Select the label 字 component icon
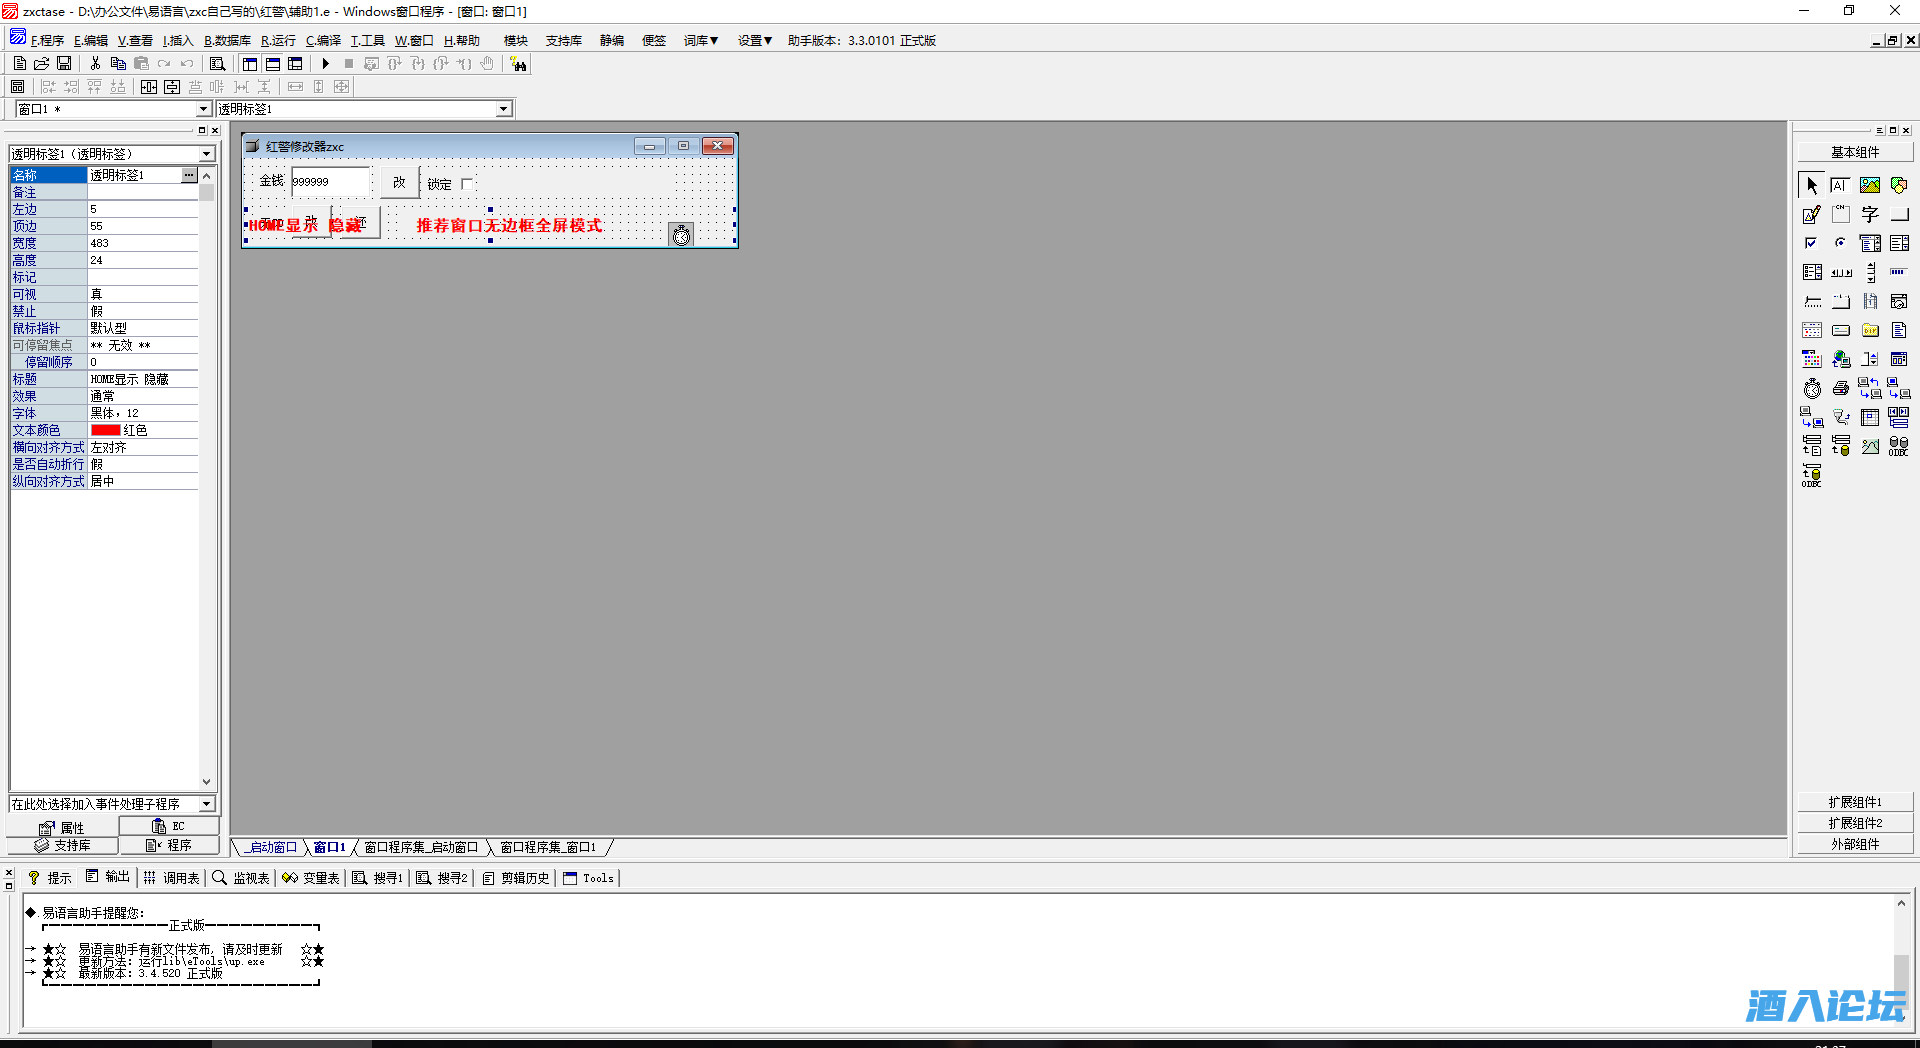The height and width of the screenshot is (1048, 1920). click(1870, 214)
